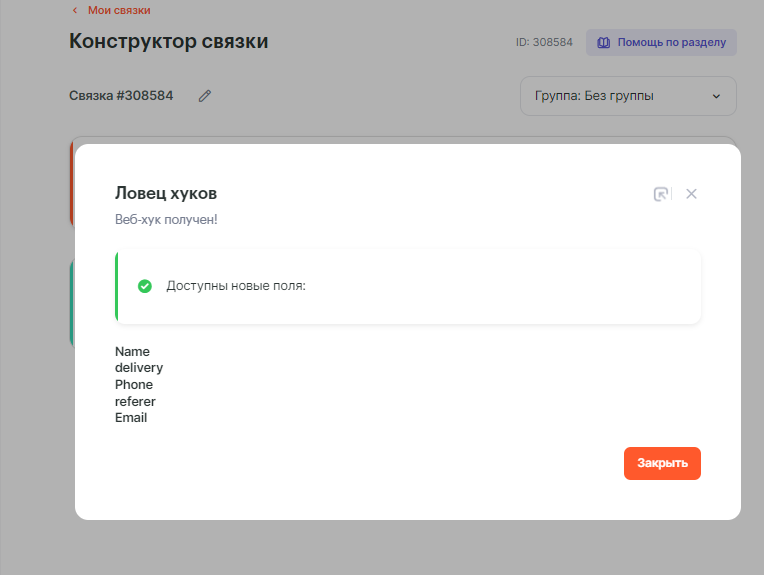Click the Phone field entry

[134, 385]
